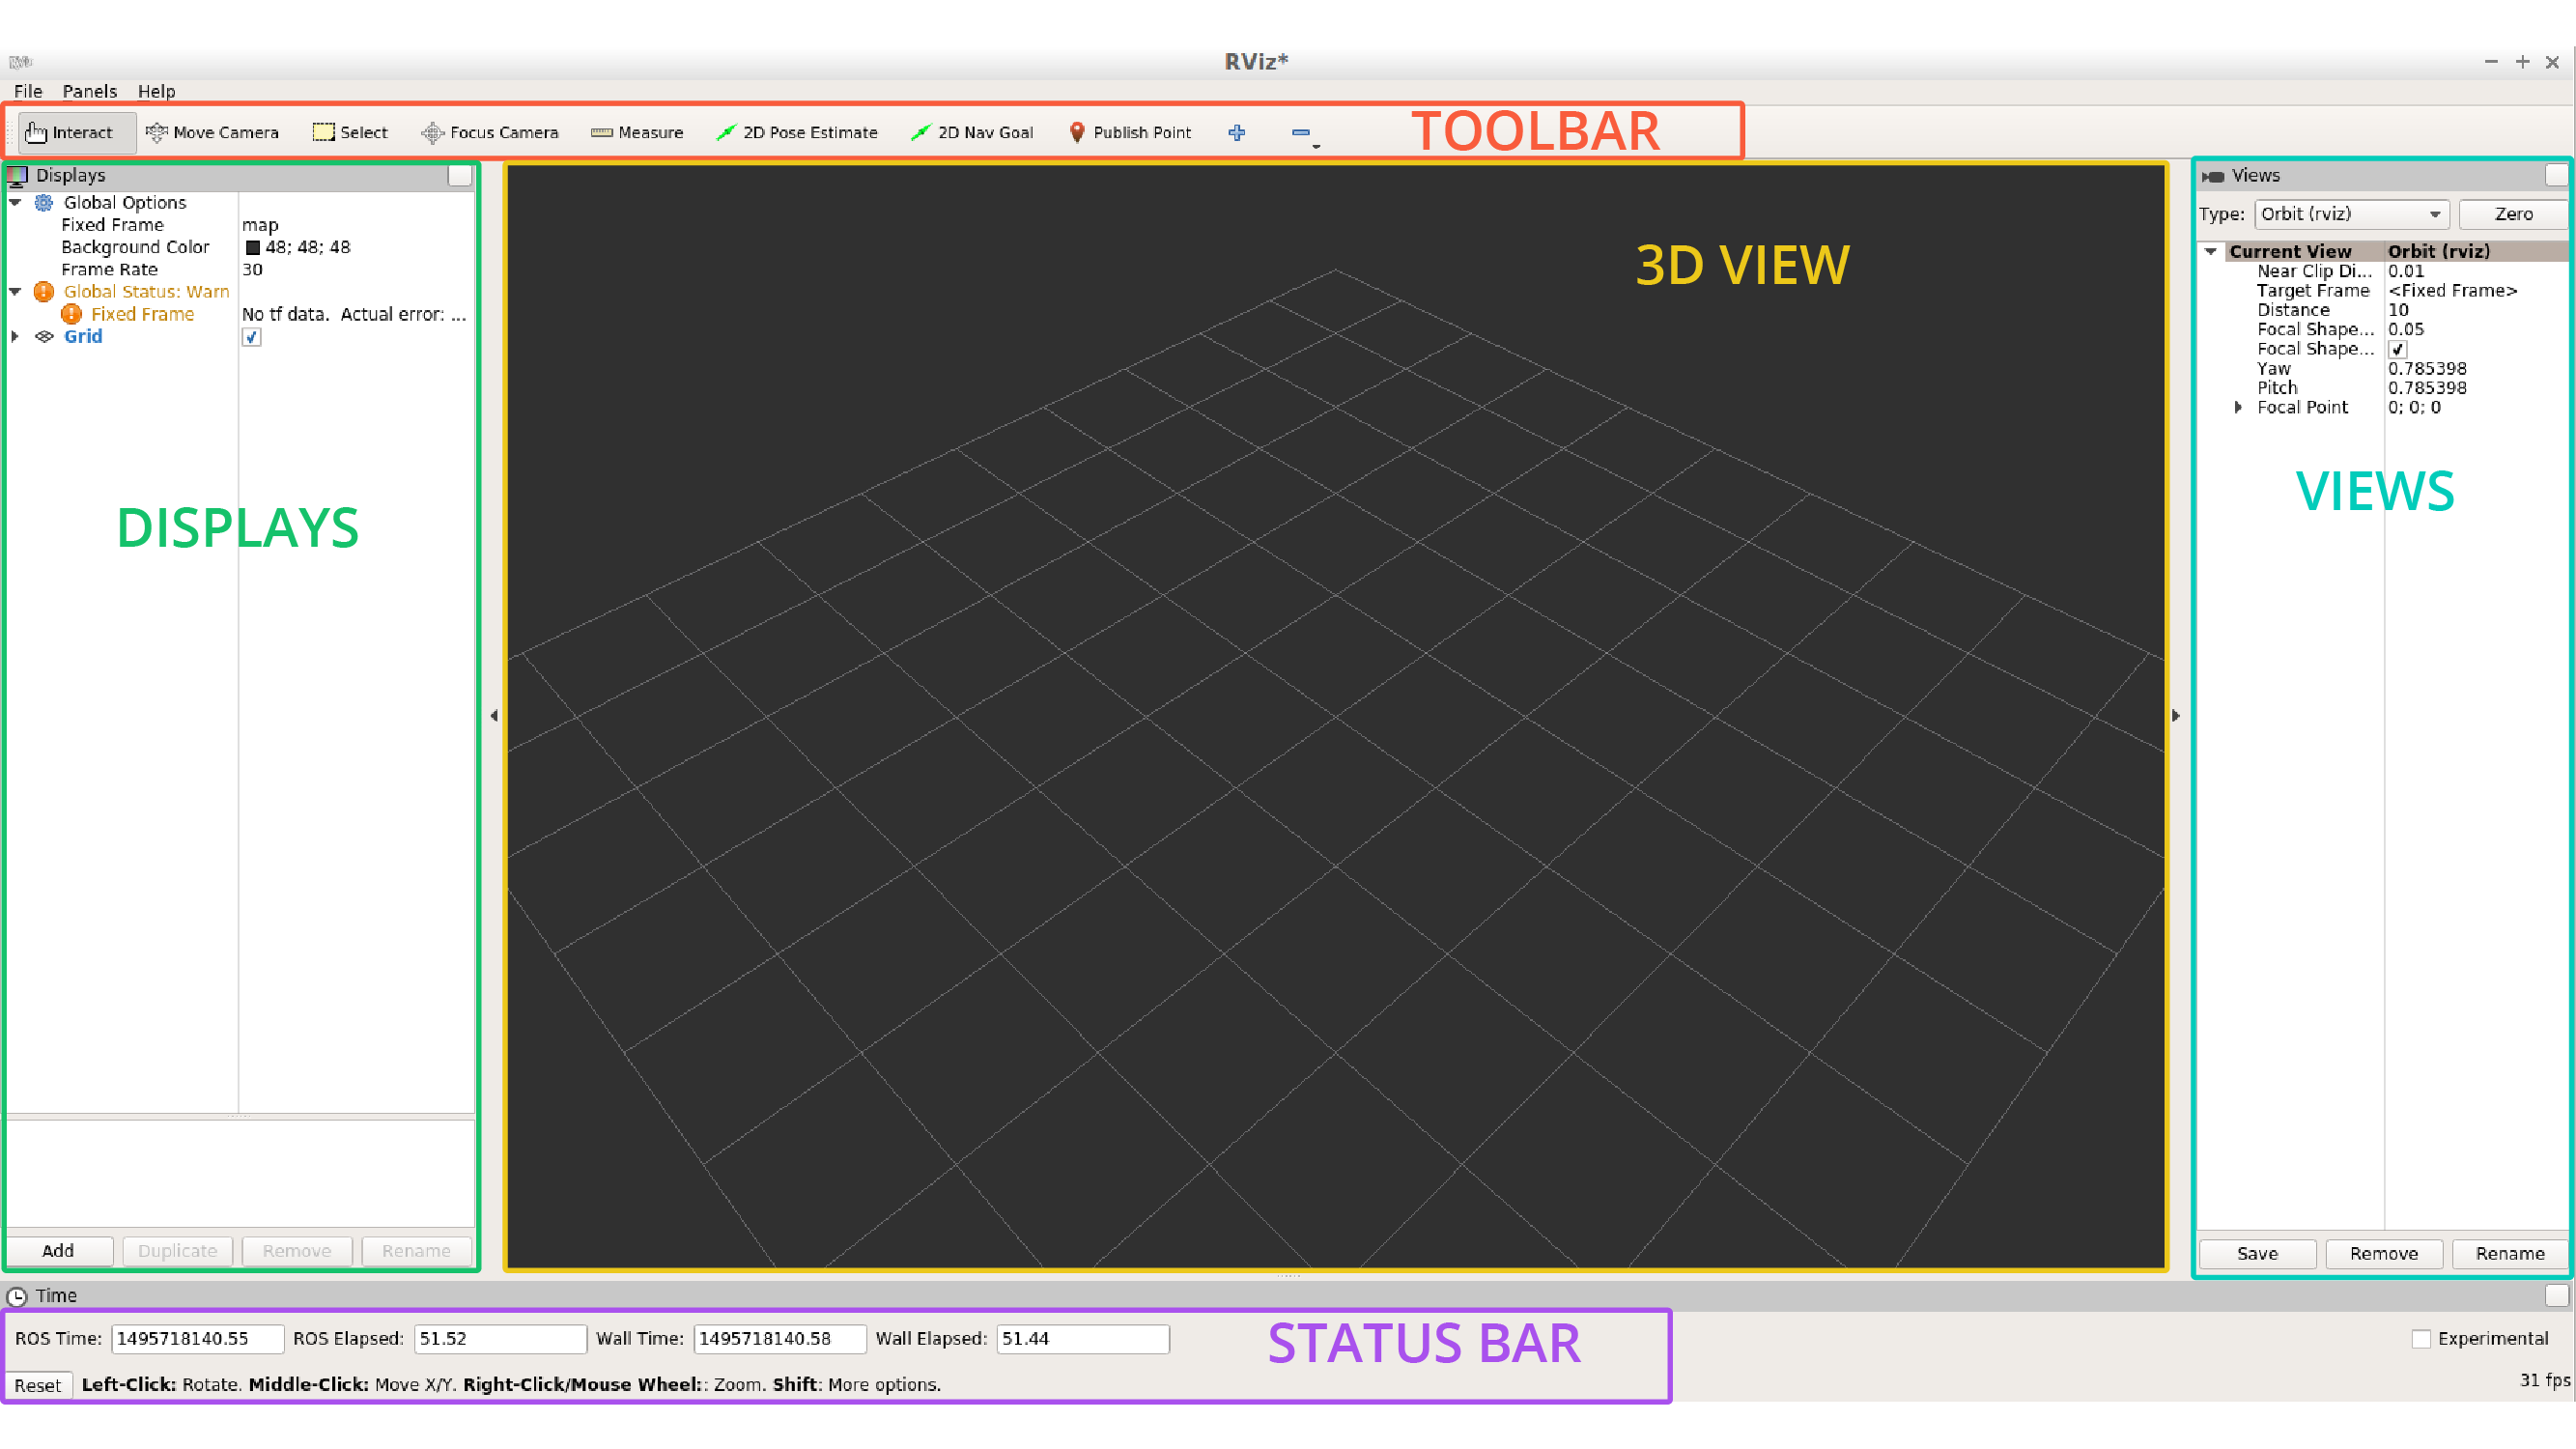Click the blue plus add-tool icon
This screenshot has width=2576, height=1449.
[1237, 132]
